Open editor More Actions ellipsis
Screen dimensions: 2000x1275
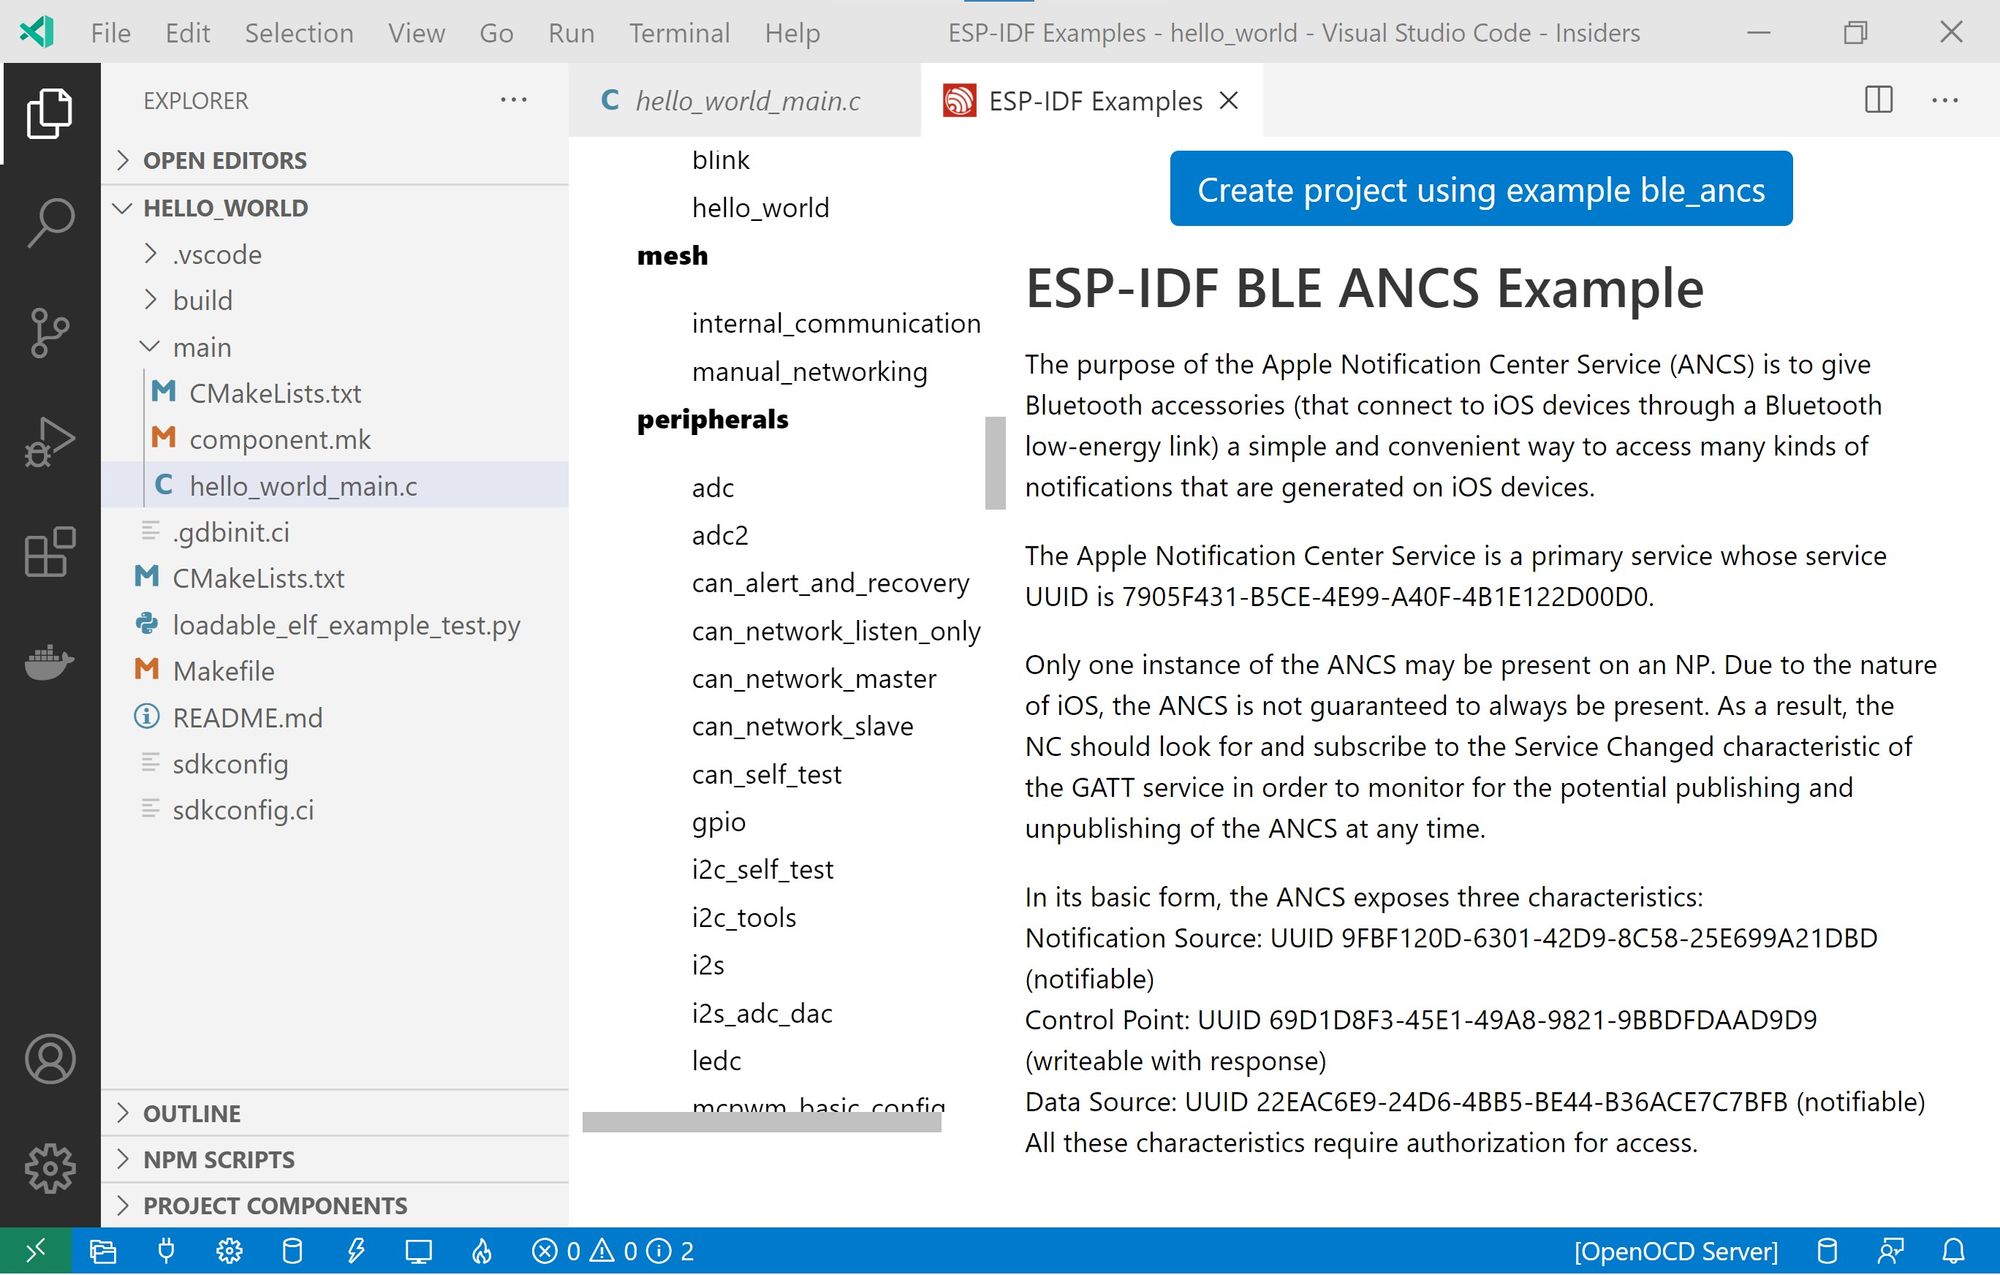[1945, 100]
